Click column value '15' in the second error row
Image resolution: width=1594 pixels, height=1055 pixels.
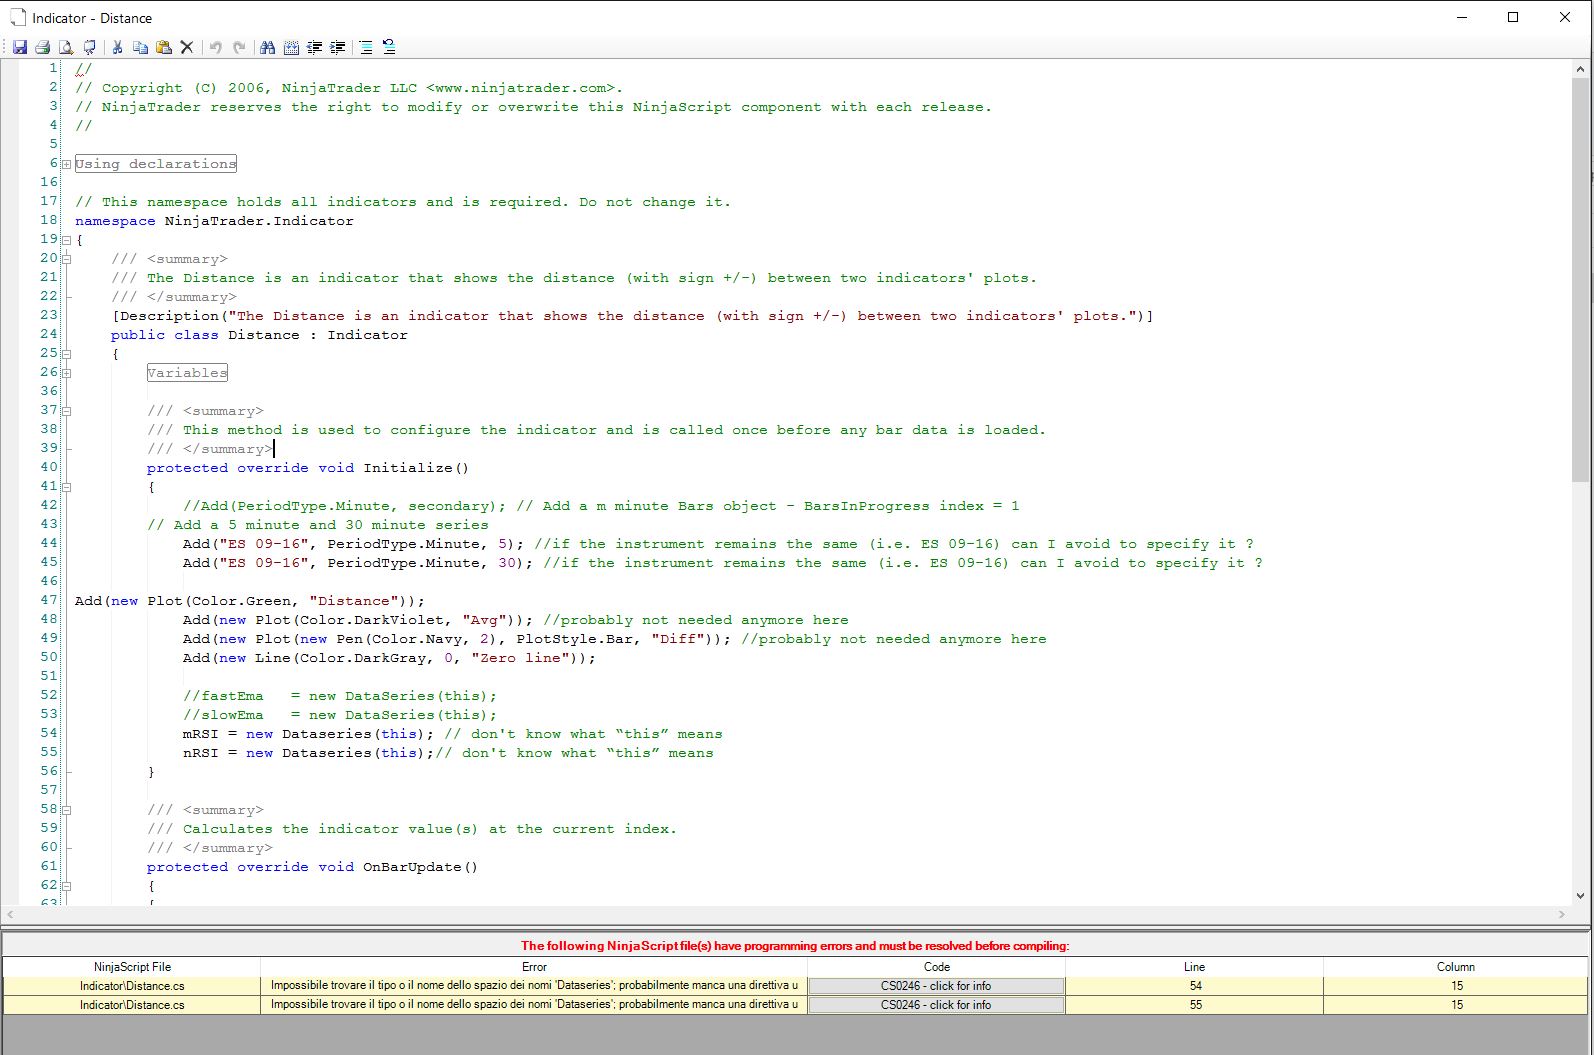pyautogui.click(x=1457, y=1005)
